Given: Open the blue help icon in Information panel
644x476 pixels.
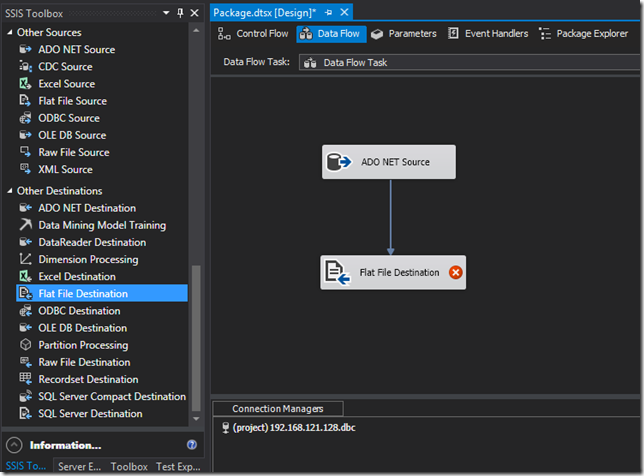Looking at the screenshot, I should click(191, 445).
